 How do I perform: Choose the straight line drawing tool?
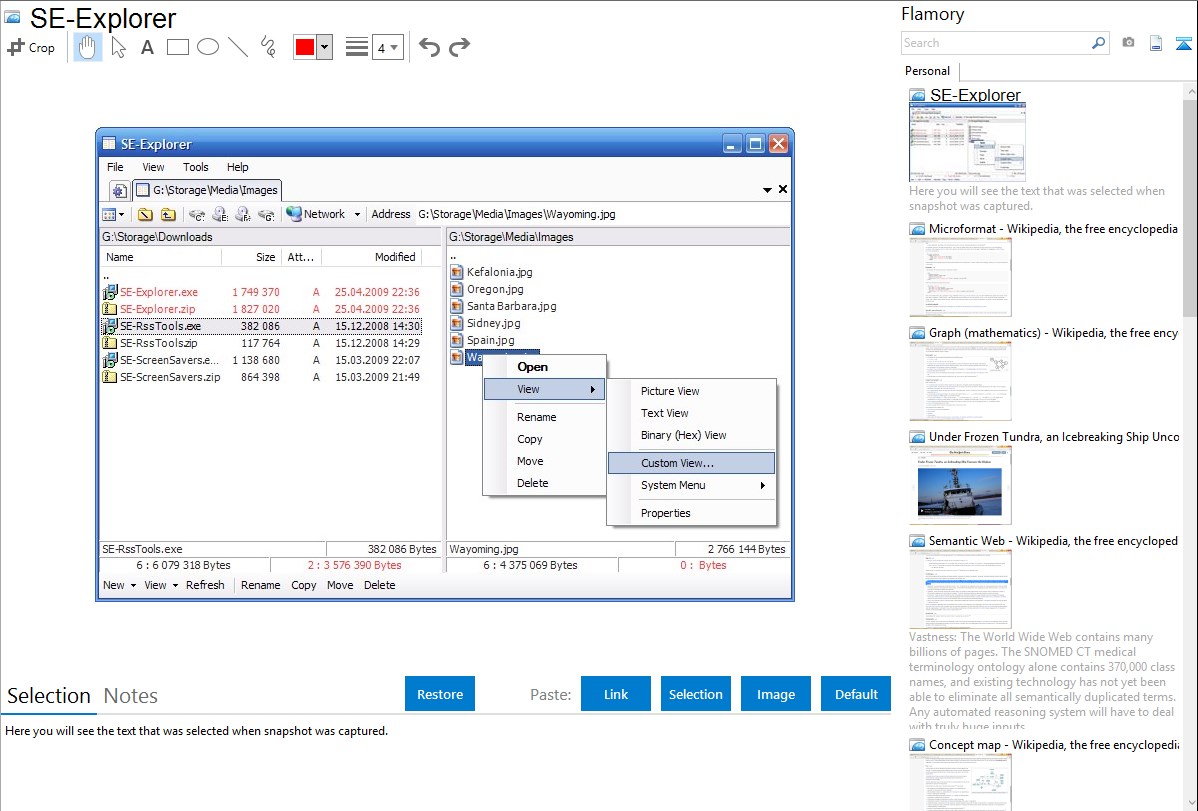[238, 47]
